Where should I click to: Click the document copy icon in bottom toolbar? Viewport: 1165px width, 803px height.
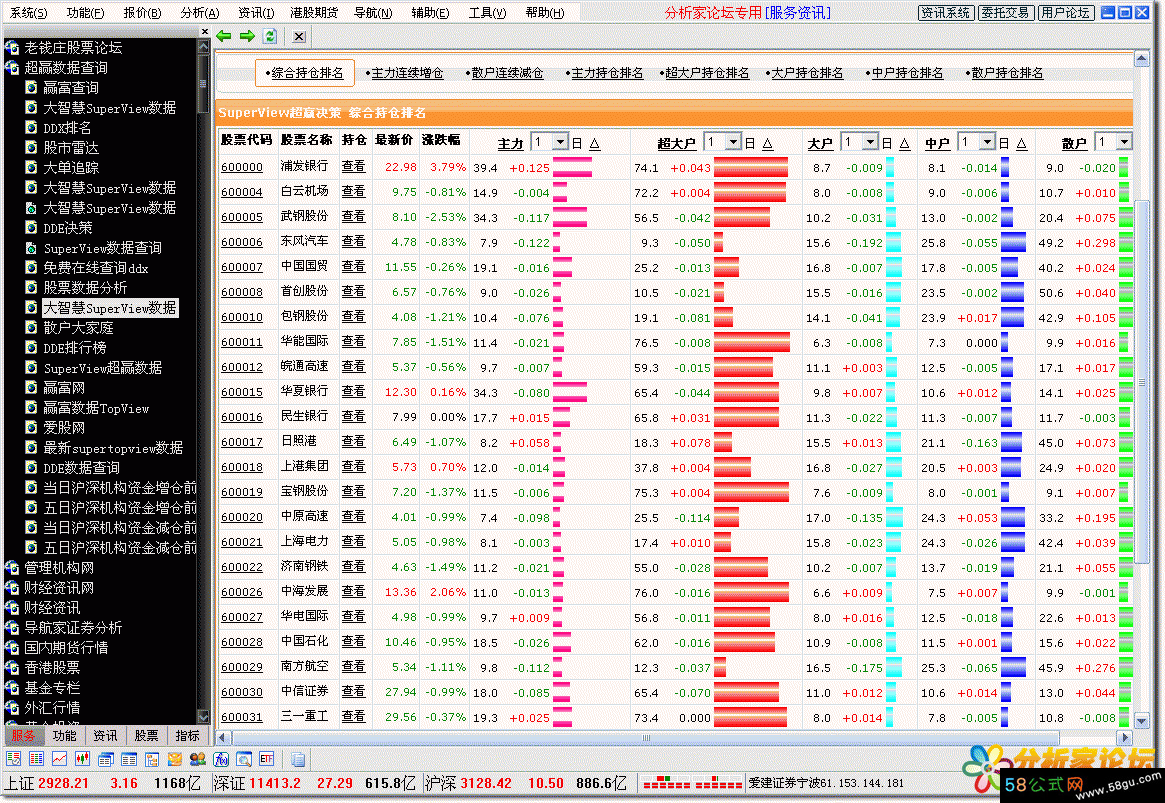(298, 759)
